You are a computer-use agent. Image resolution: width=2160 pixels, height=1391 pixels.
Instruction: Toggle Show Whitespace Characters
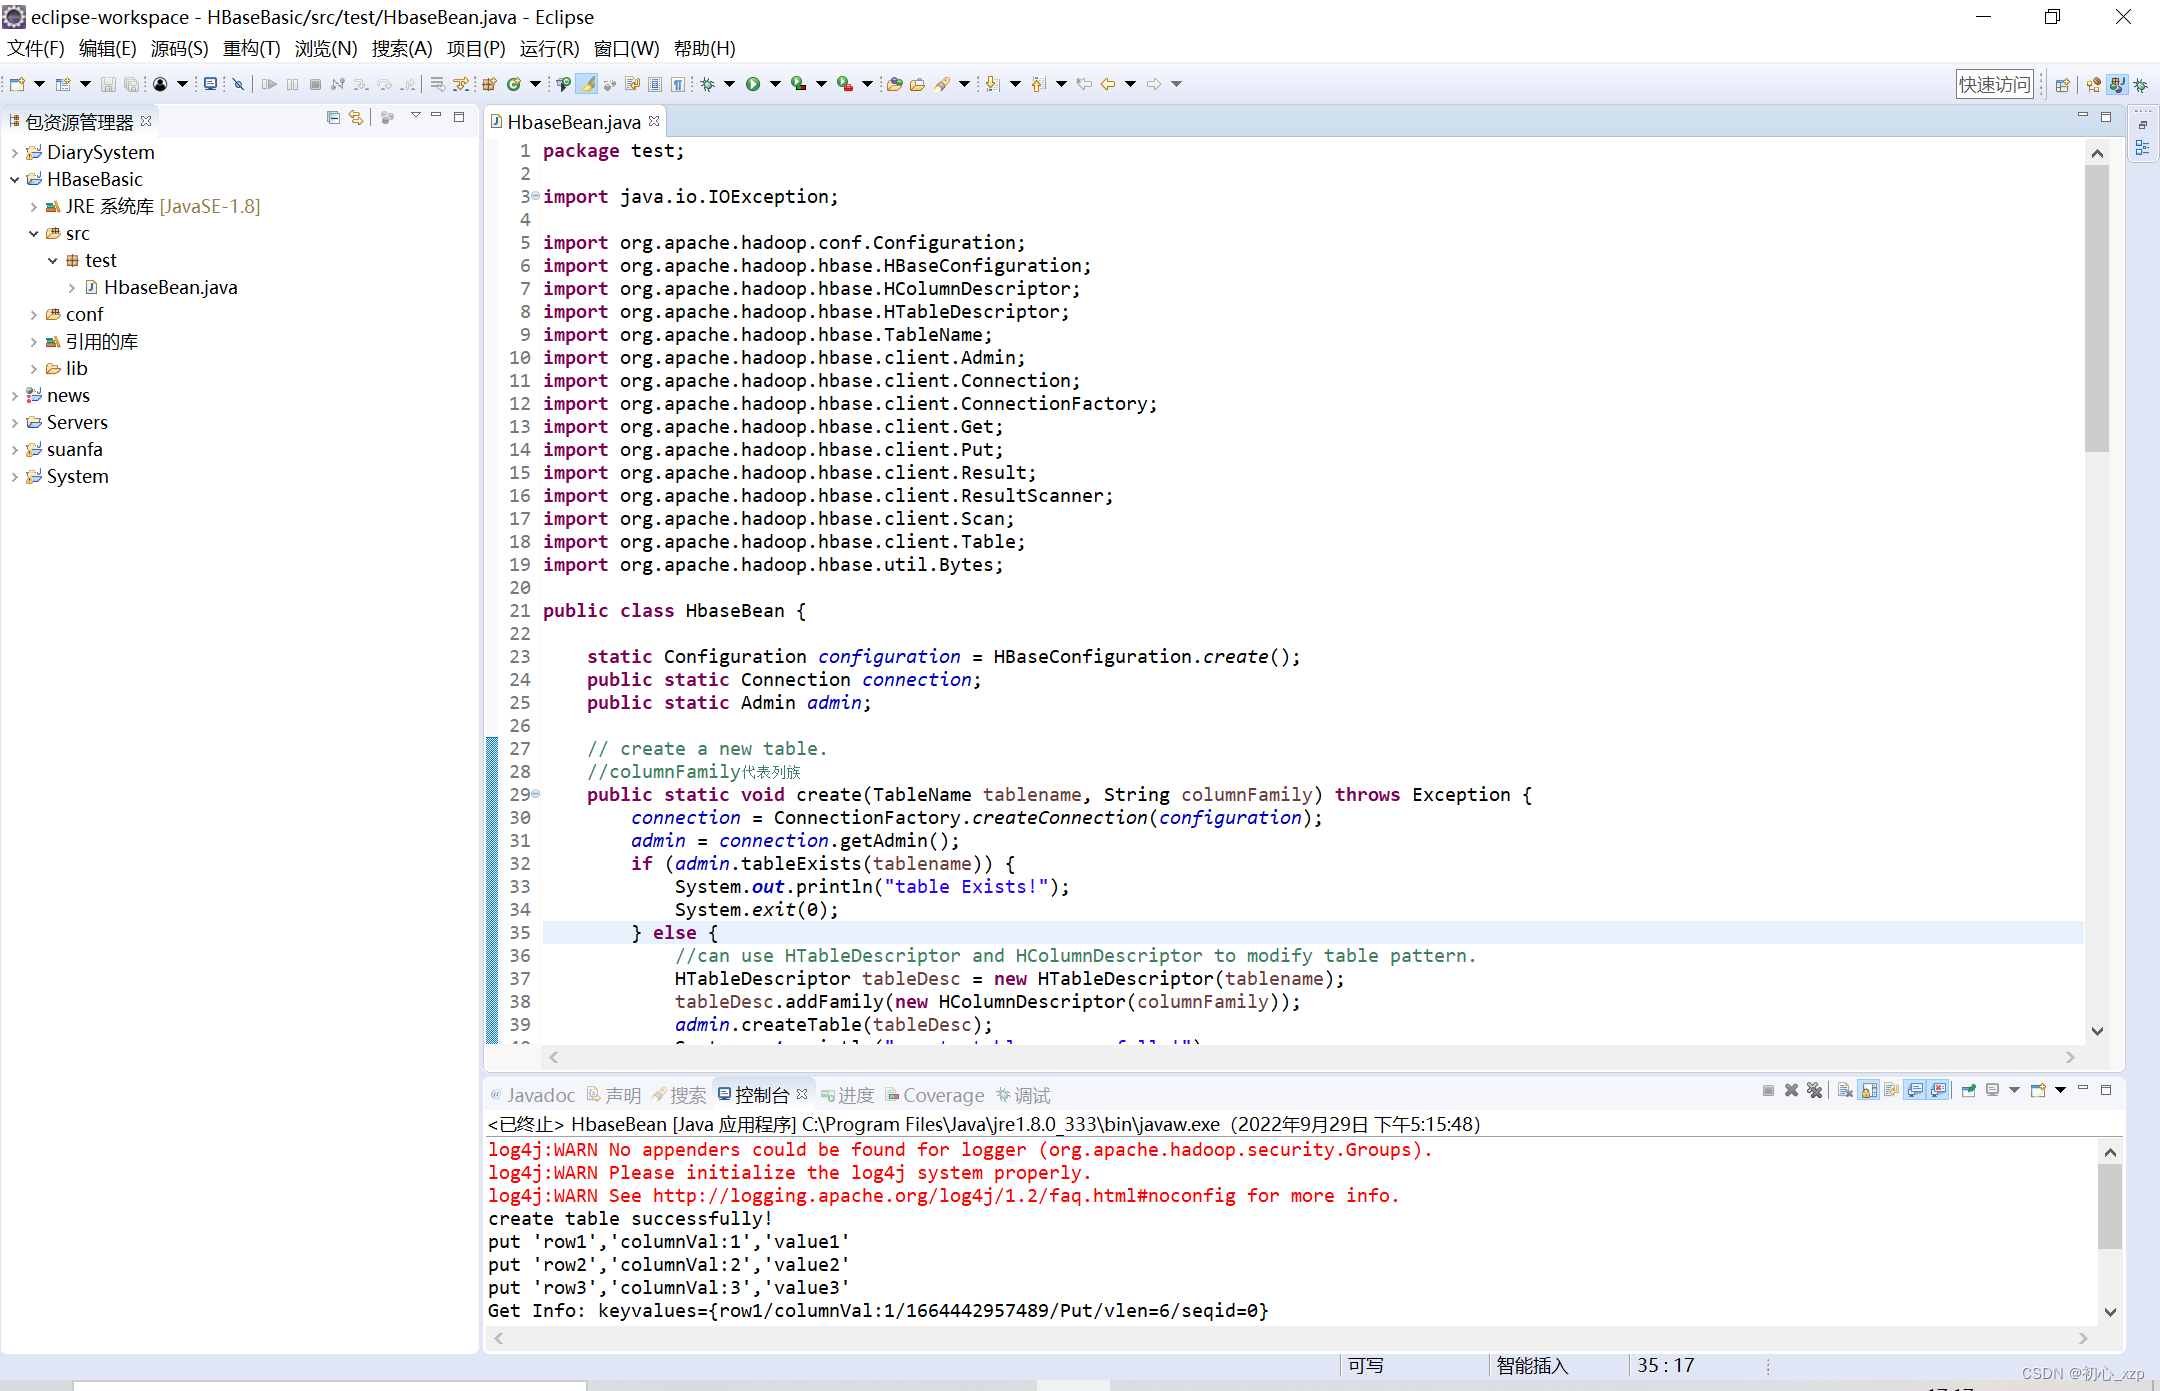(677, 84)
